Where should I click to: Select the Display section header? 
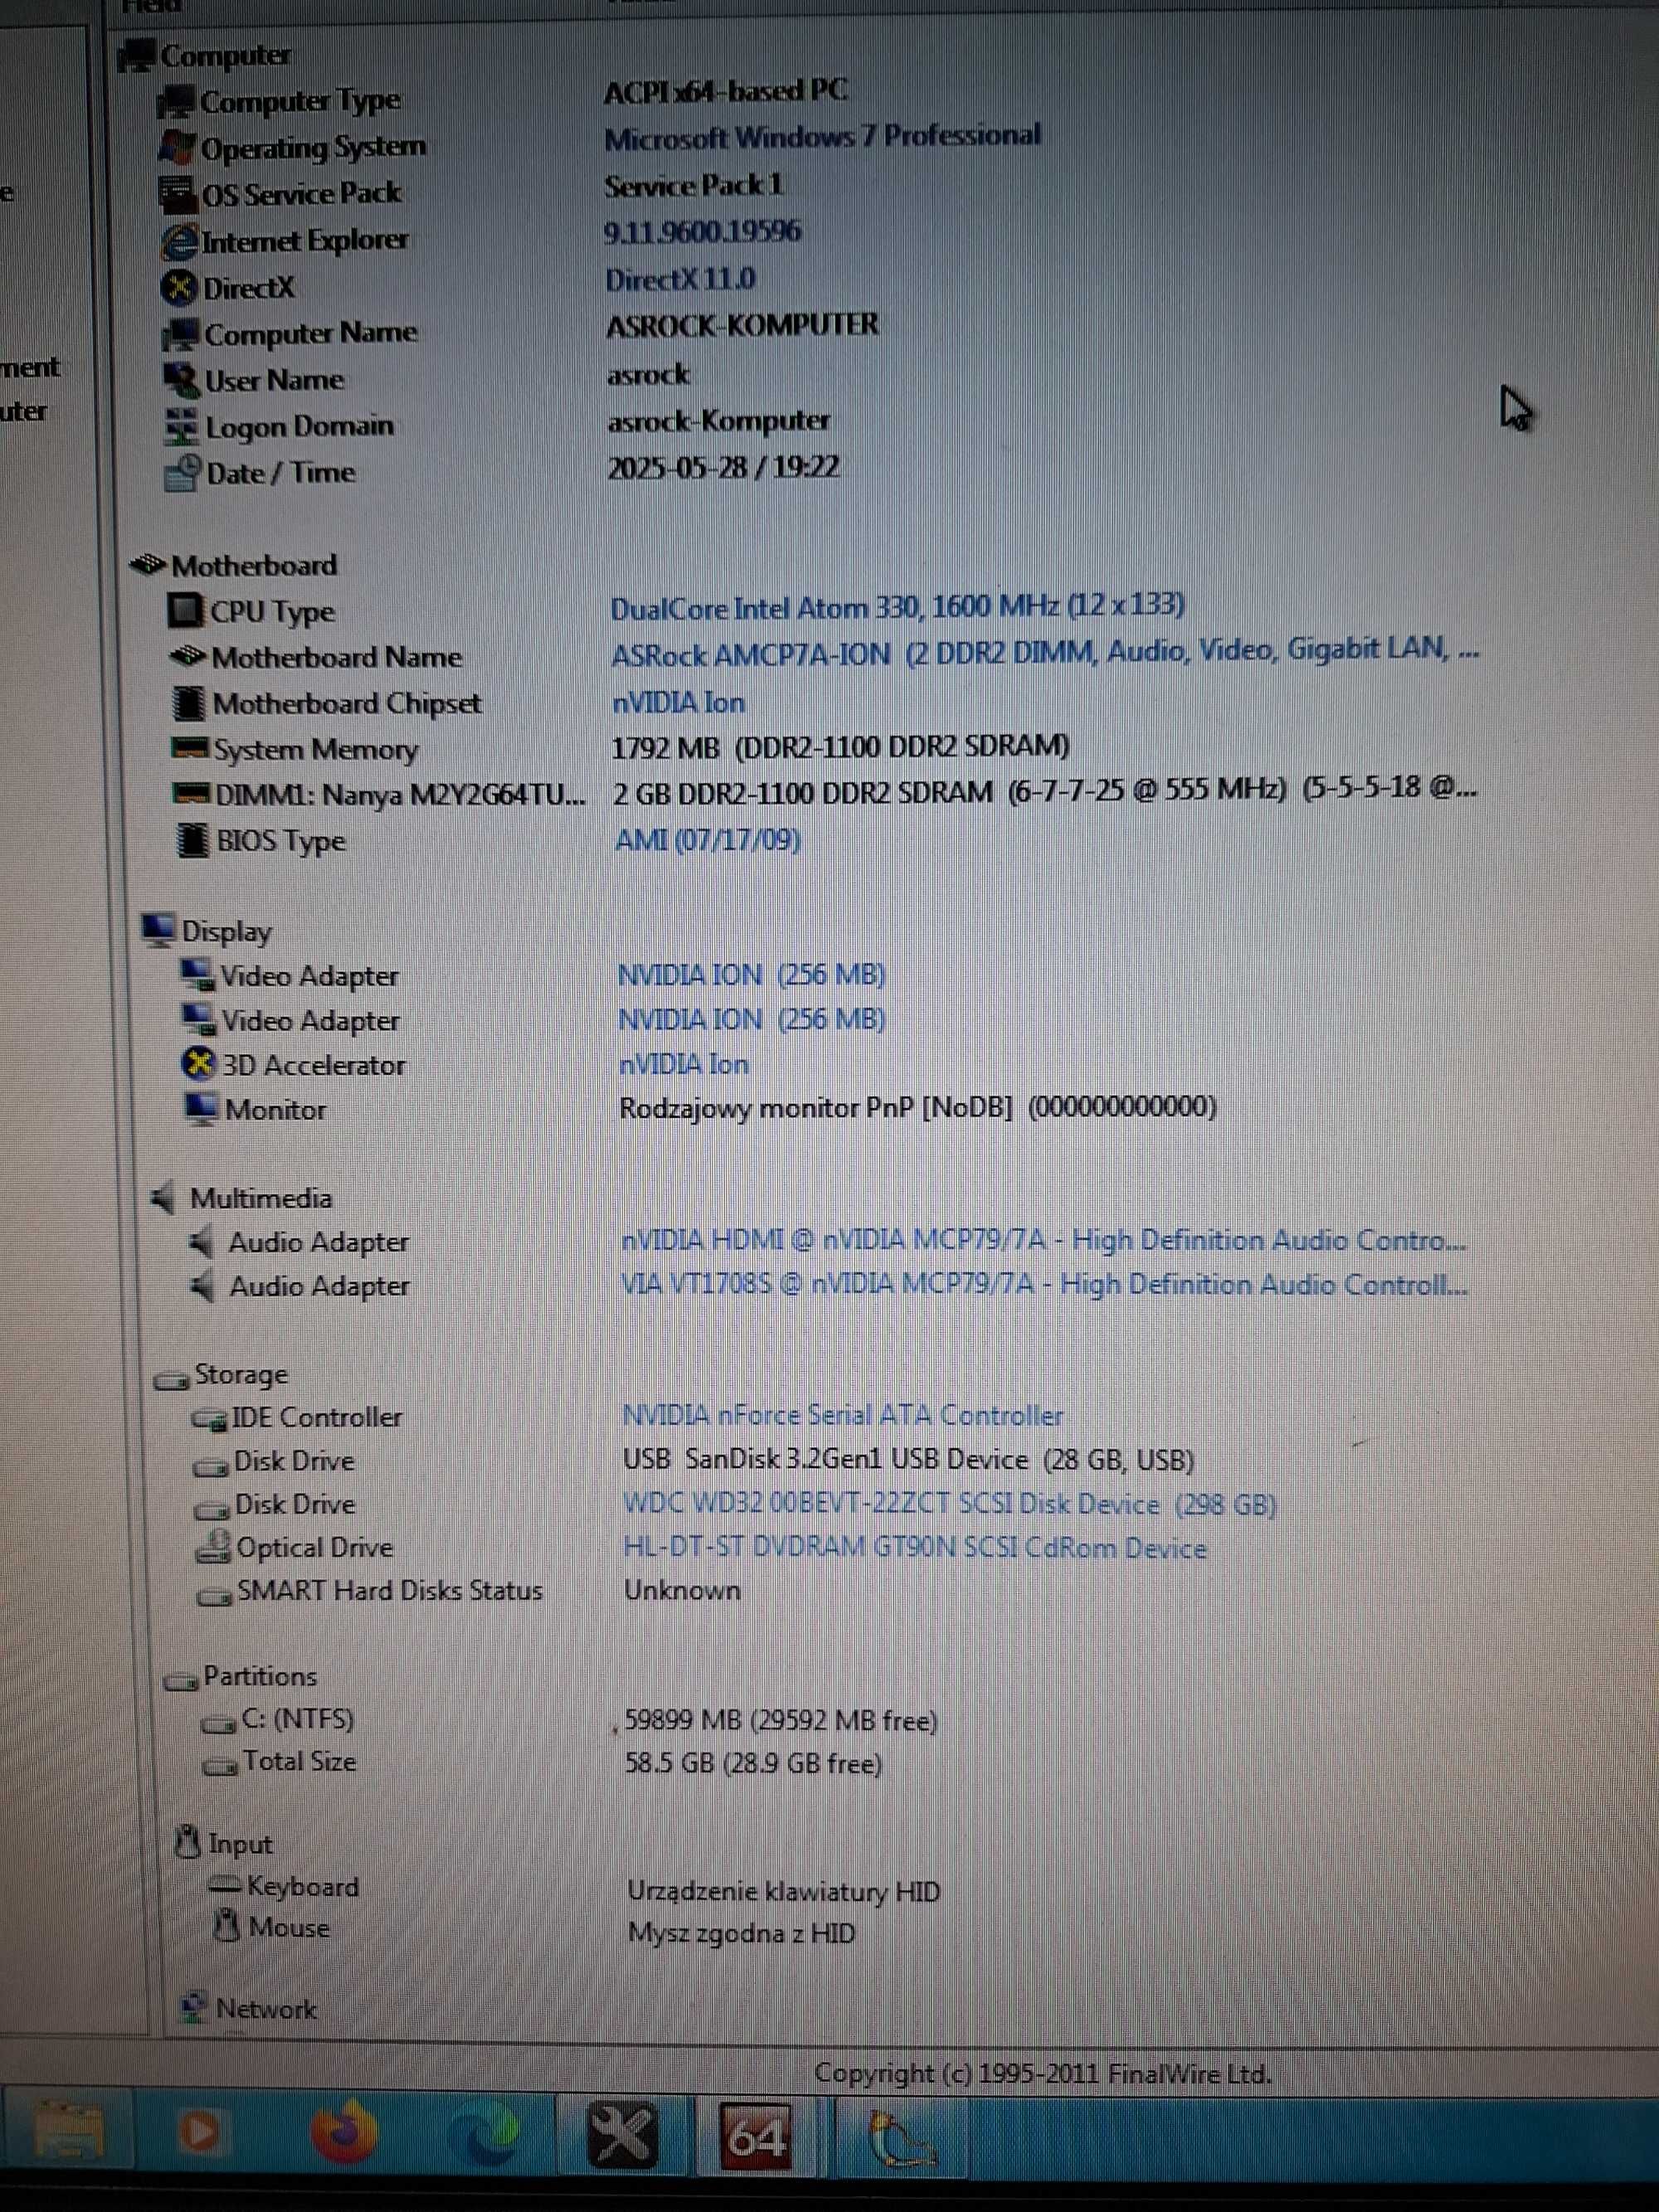(x=226, y=931)
